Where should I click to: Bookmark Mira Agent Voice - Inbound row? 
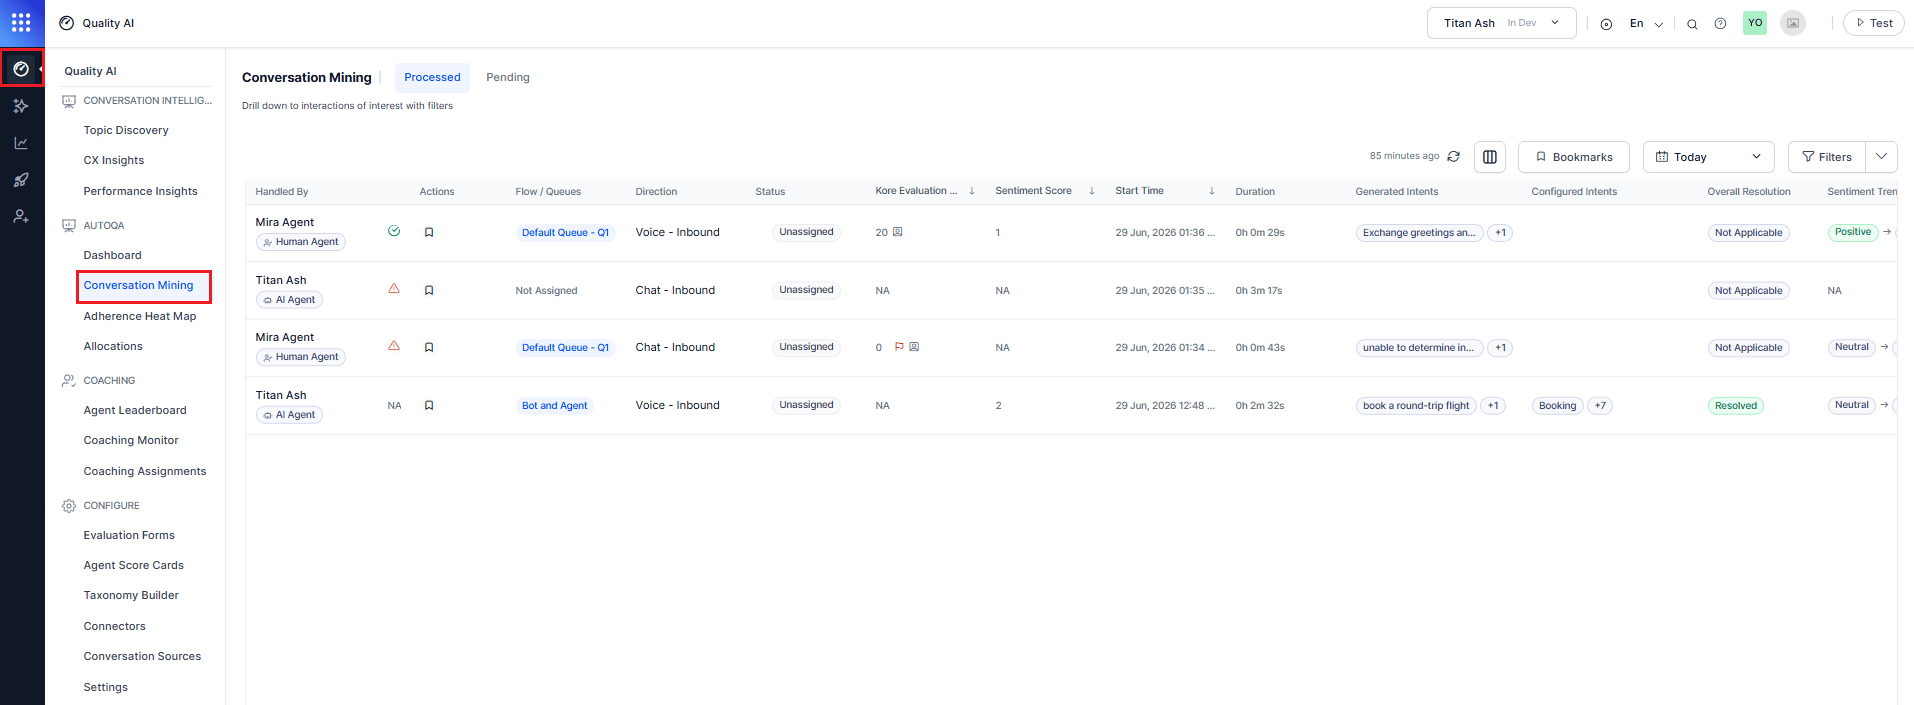(429, 232)
